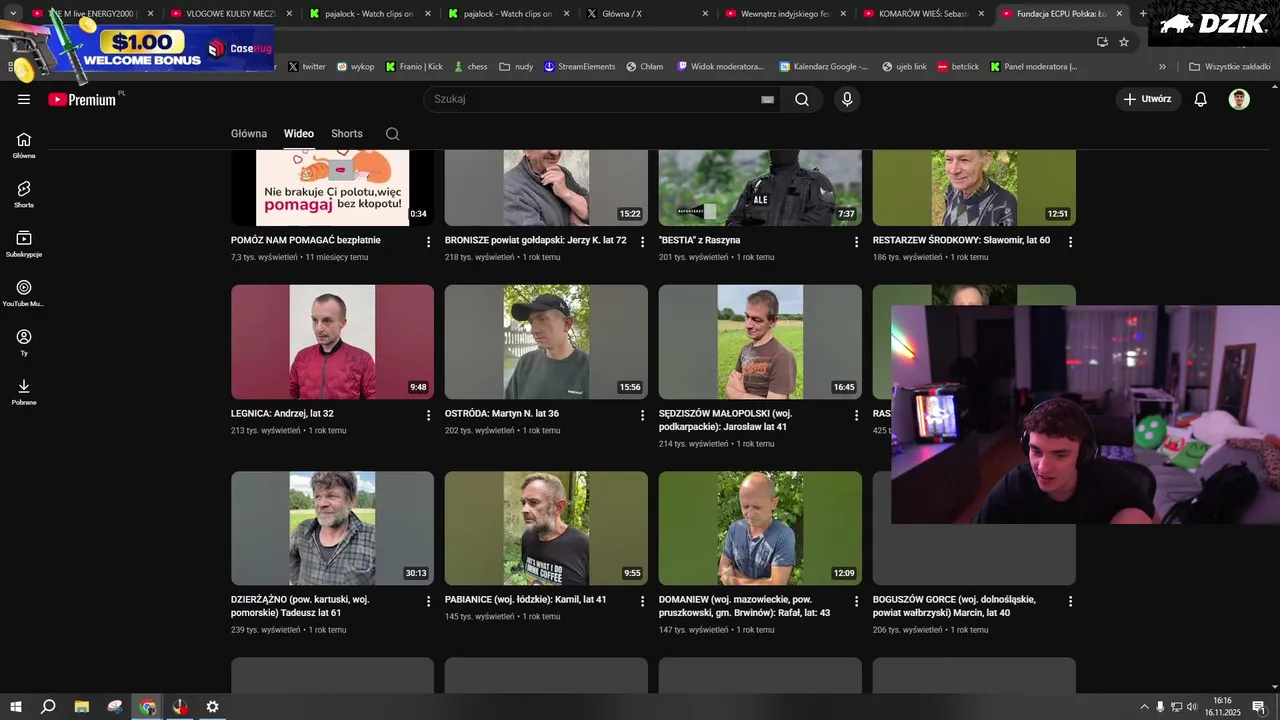Open the account avatar menu

coord(1239,99)
